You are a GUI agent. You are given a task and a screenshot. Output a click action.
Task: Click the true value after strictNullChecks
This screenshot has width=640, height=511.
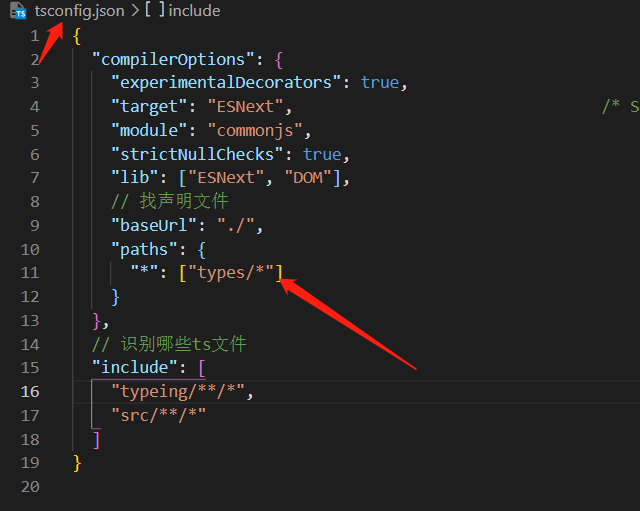point(322,154)
